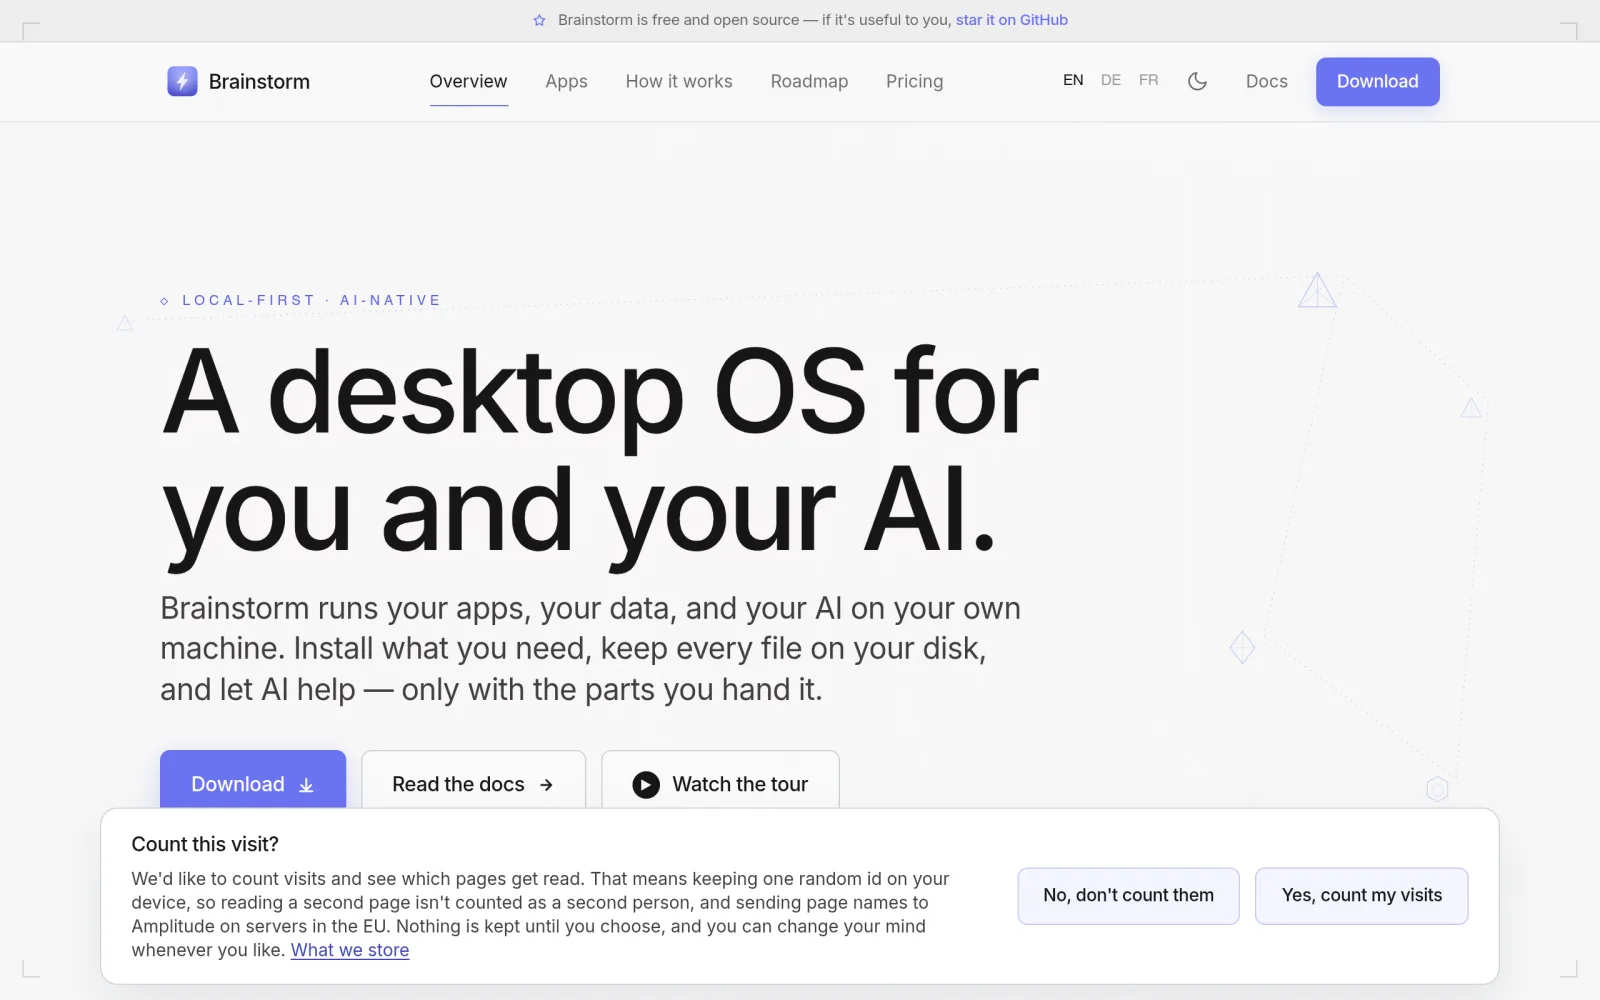Open Read the docs button

click(x=473, y=780)
